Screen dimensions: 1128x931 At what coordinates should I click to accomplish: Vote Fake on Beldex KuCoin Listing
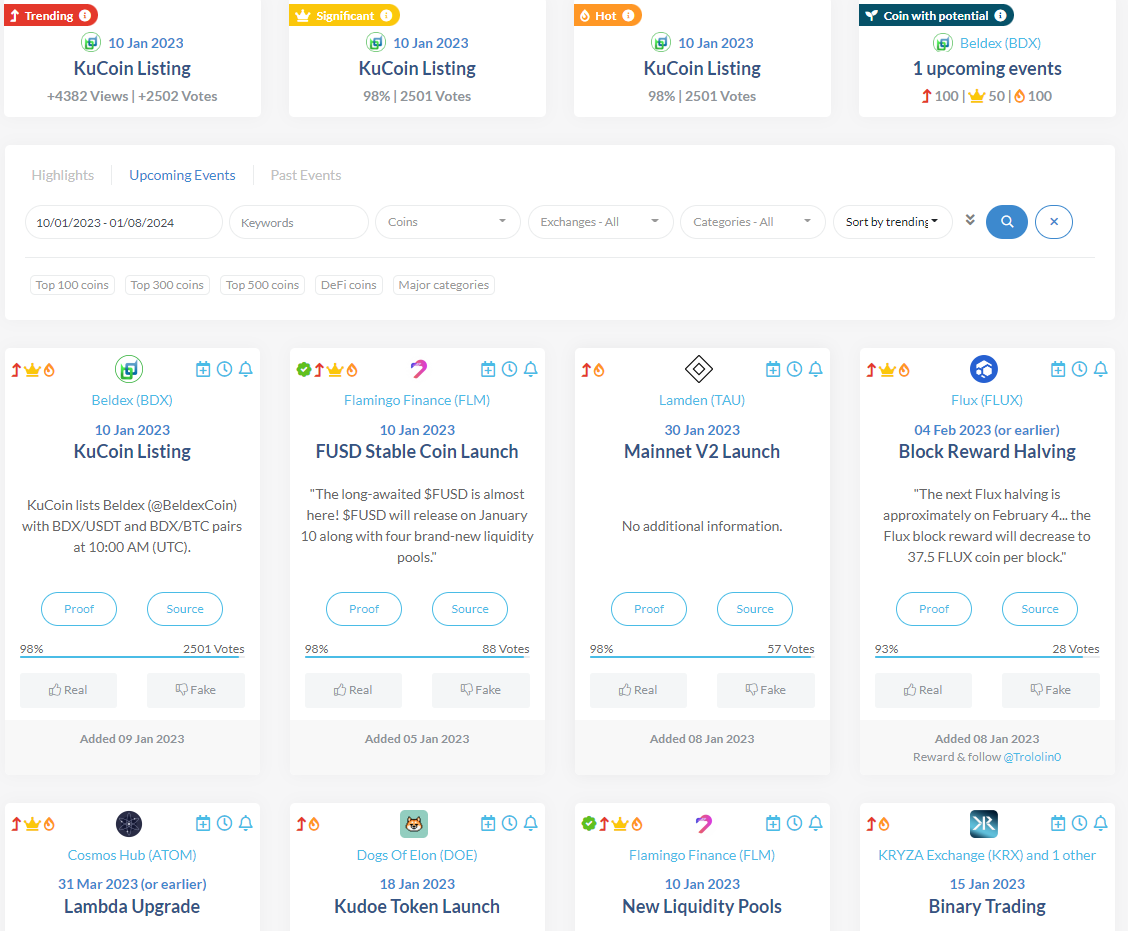196,690
